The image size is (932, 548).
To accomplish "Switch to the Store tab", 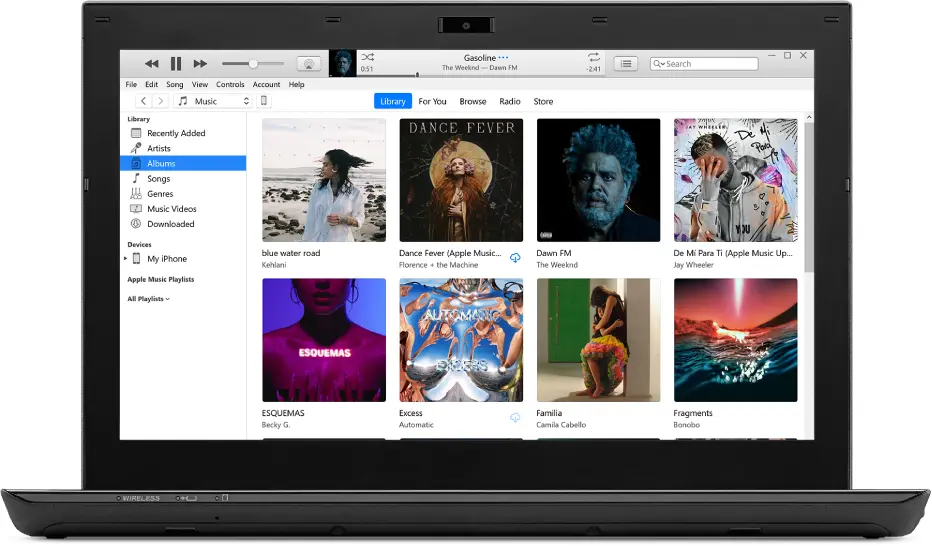I will pos(543,102).
